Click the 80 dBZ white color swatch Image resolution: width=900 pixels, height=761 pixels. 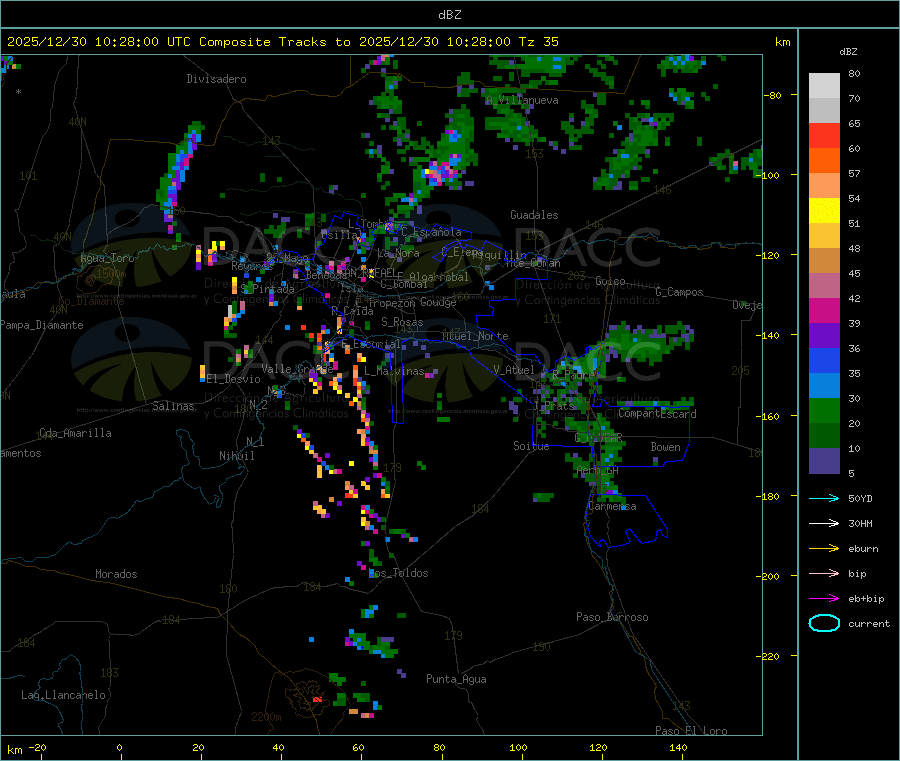click(824, 86)
